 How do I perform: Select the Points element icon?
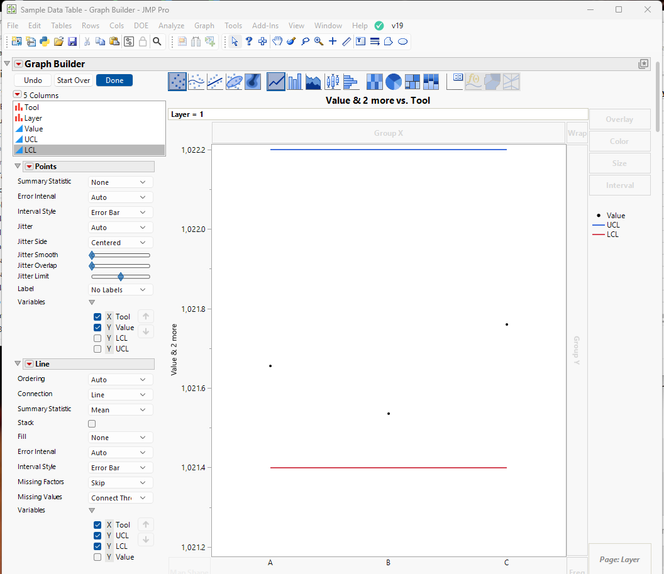click(x=178, y=82)
